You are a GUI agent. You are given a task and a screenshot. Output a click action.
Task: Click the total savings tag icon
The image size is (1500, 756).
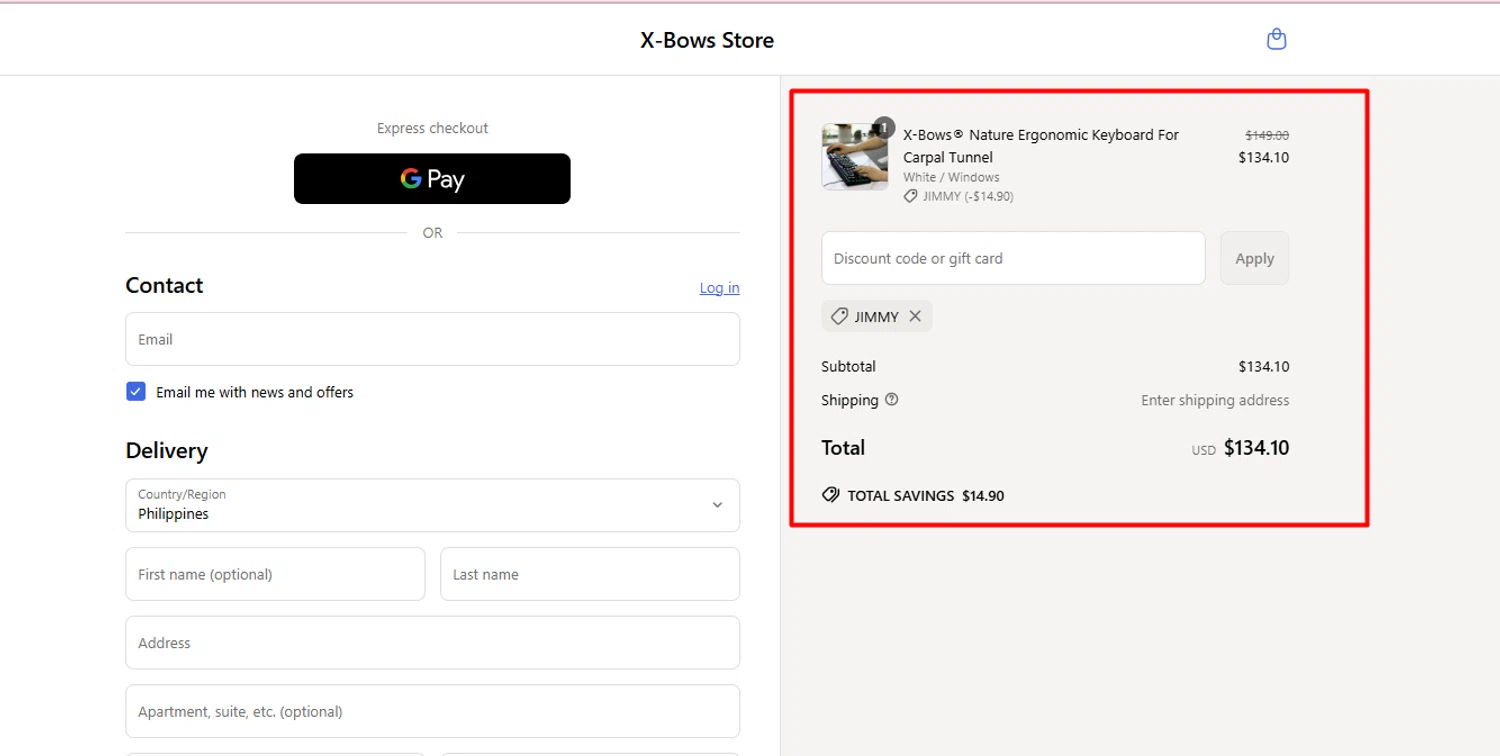click(830, 495)
